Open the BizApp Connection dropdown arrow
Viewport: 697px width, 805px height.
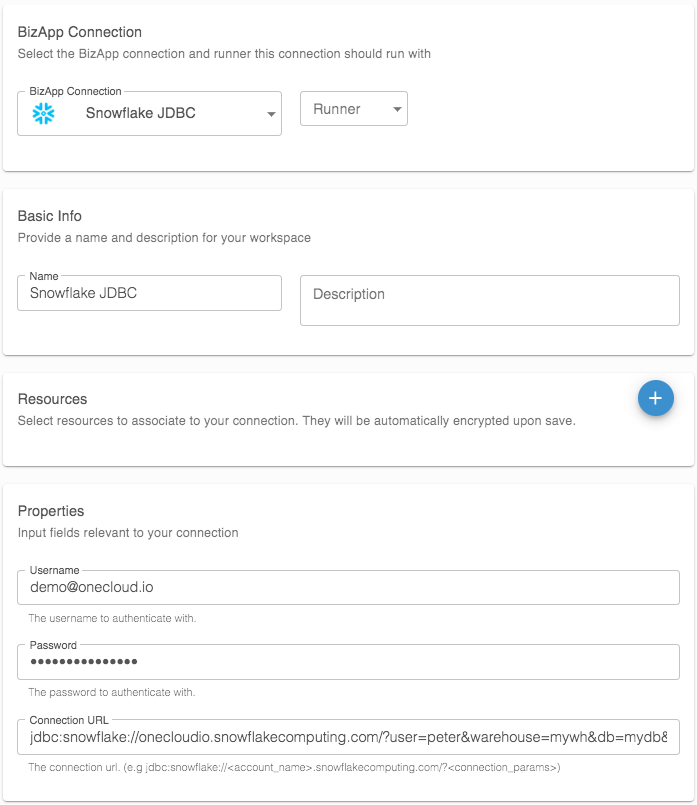271,114
